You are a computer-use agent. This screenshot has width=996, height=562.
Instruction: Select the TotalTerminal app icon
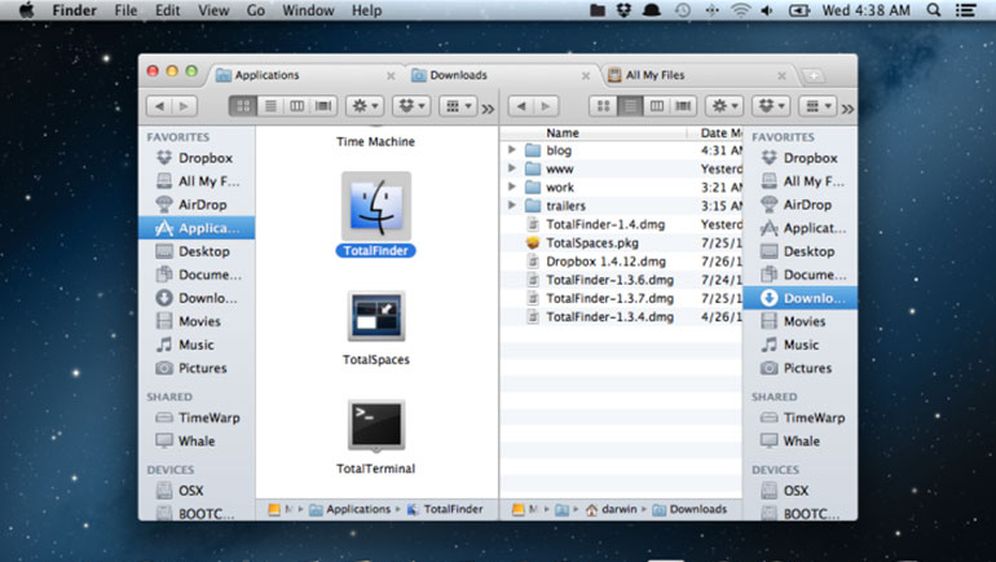coord(376,425)
